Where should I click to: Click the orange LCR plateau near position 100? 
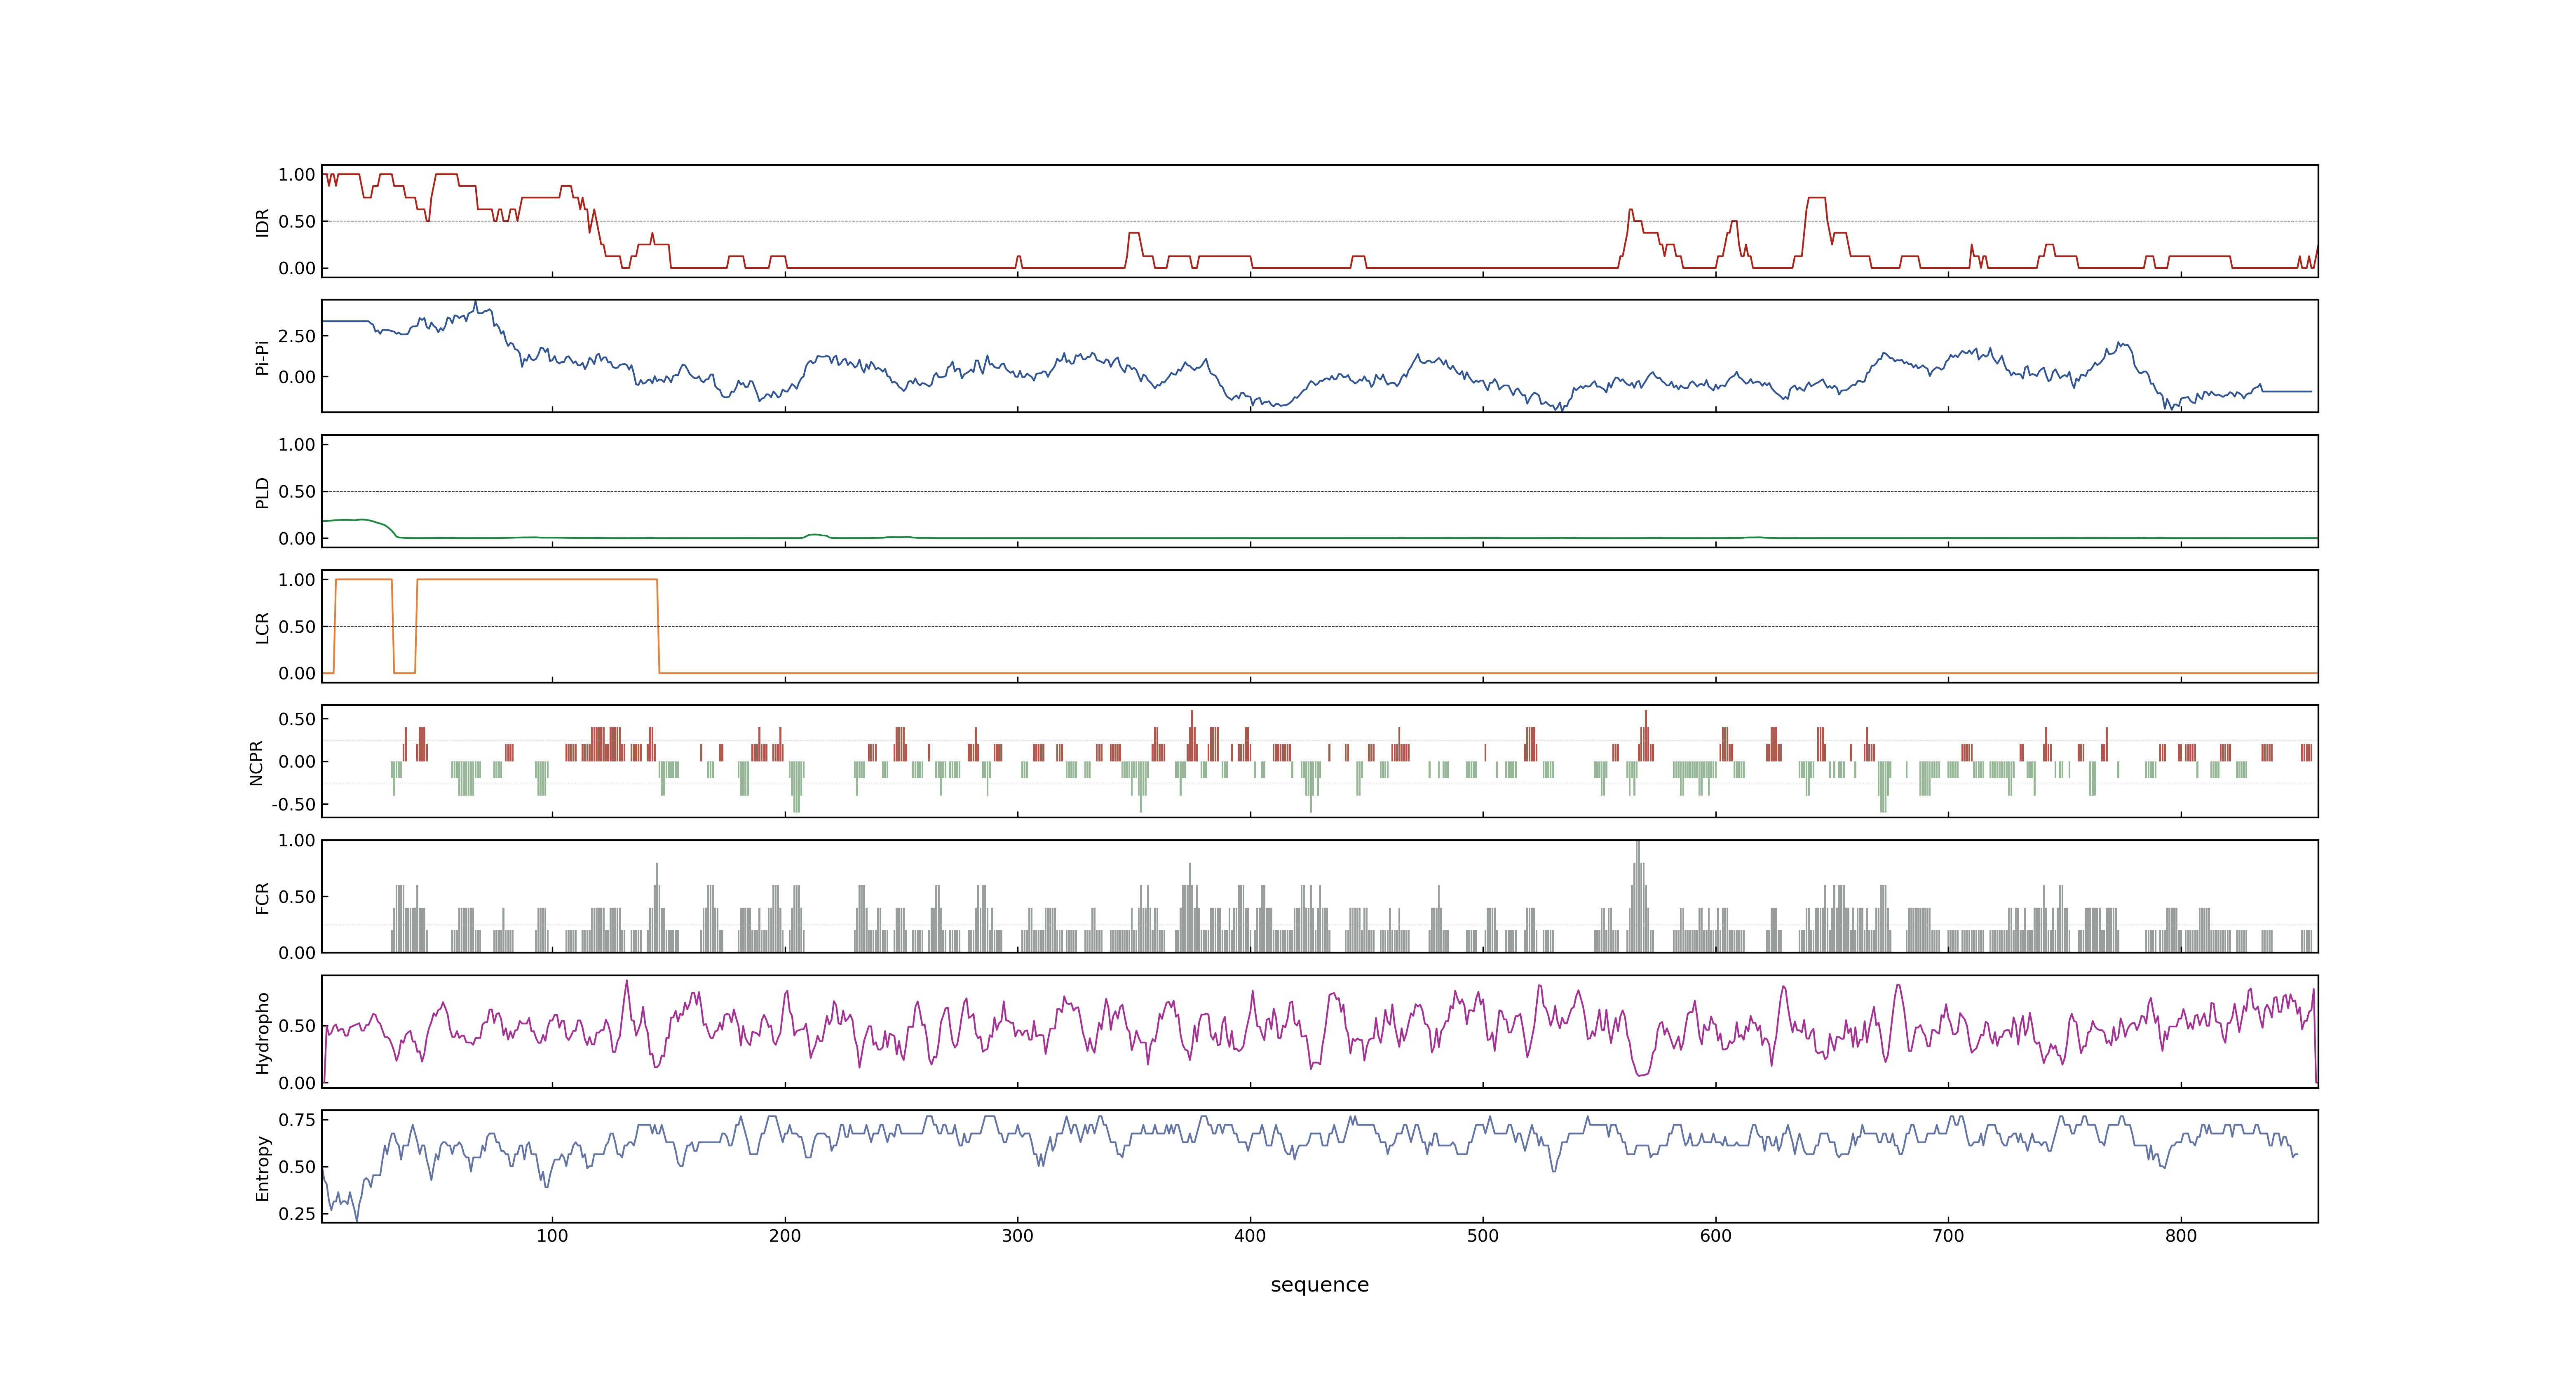point(537,579)
